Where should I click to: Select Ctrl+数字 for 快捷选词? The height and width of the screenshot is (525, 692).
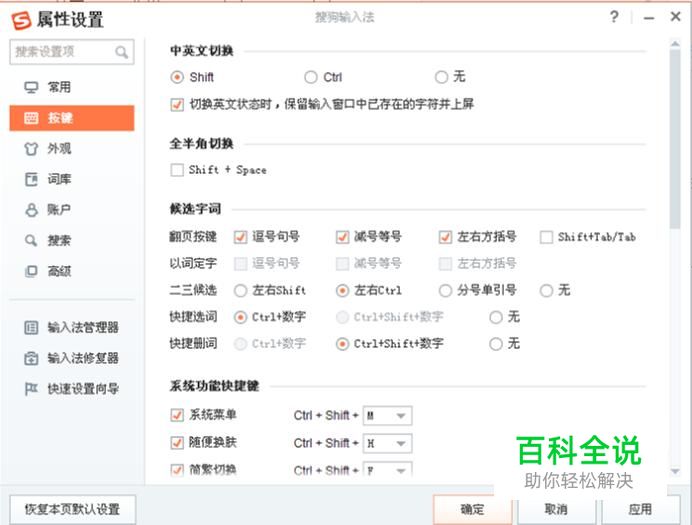pyautogui.click(x=241, y=317)
